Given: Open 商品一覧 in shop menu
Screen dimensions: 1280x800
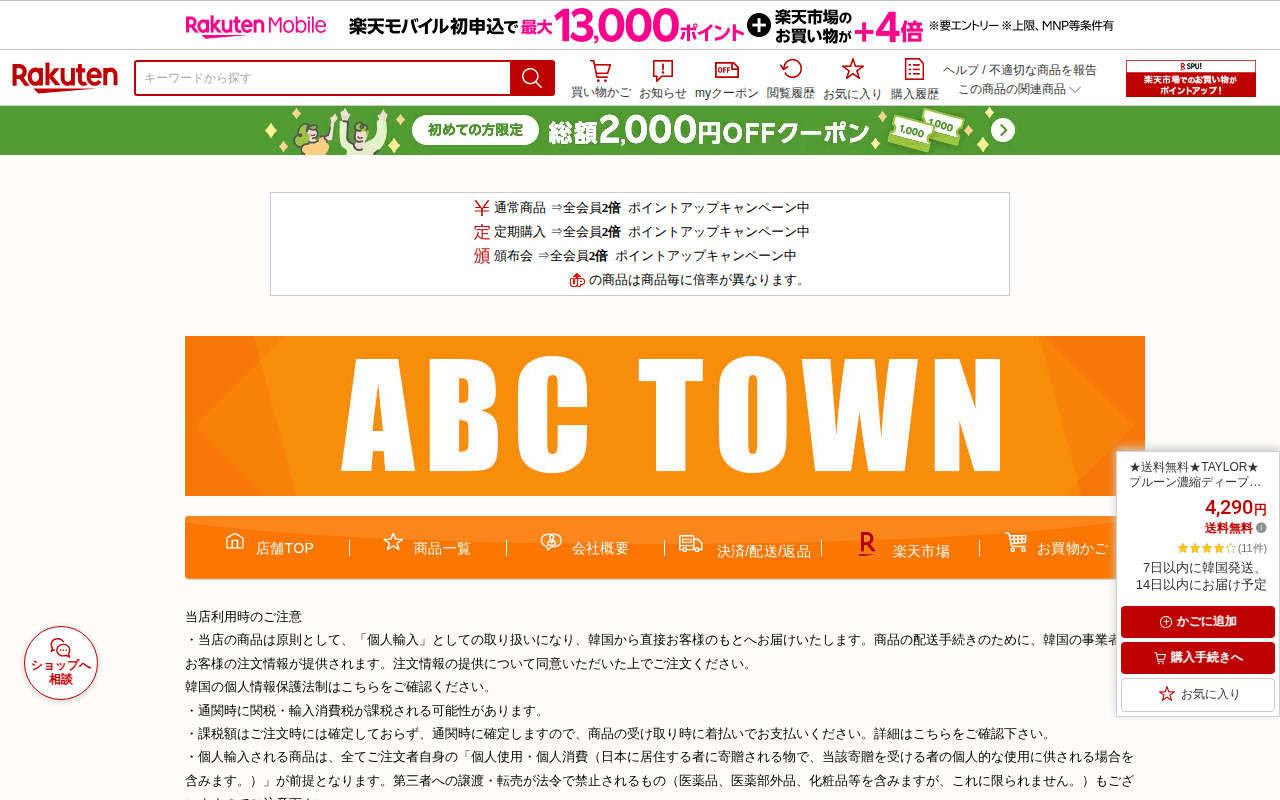Looking at the screenshot, I should (x=442, y=548).
